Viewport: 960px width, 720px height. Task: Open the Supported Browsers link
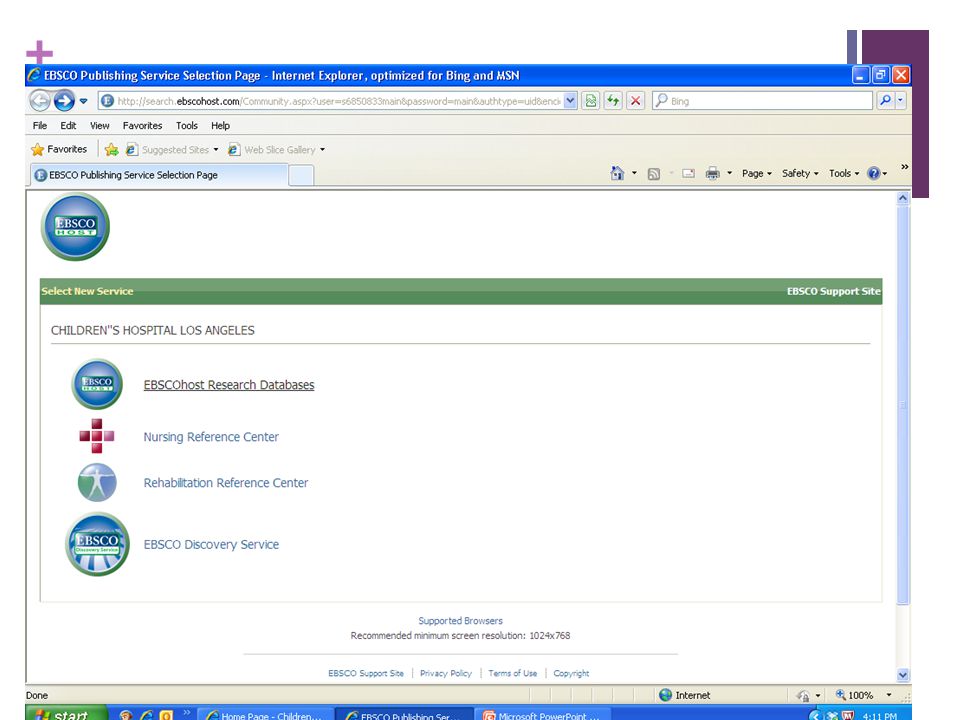click(x=460, y=621)
